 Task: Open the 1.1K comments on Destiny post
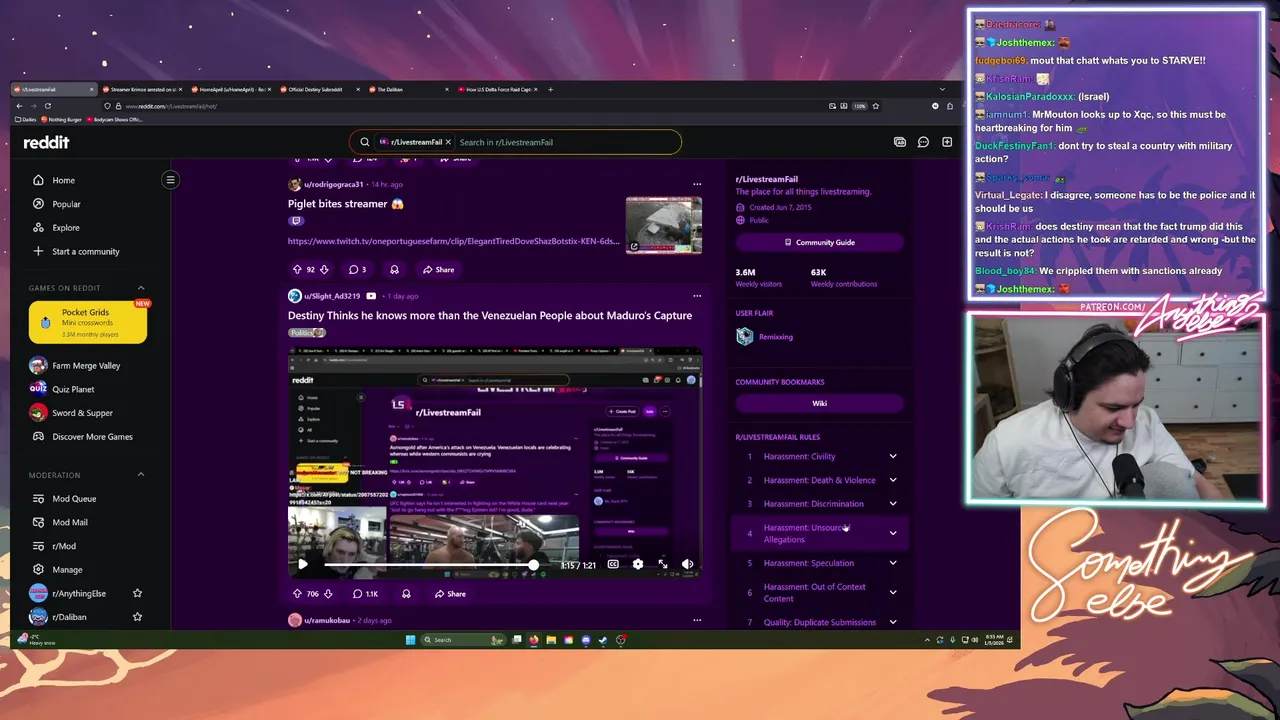click(x=365, y=594)
